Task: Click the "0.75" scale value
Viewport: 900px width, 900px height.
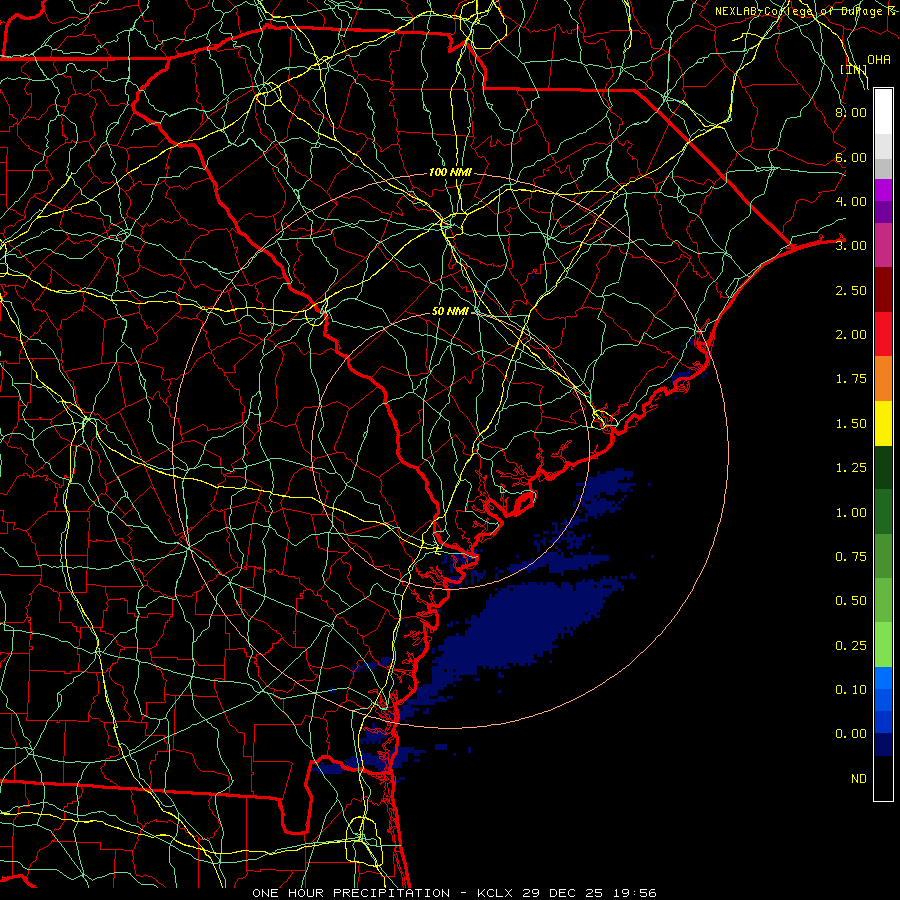Action: pyautogui.click(x=851, y=557)
